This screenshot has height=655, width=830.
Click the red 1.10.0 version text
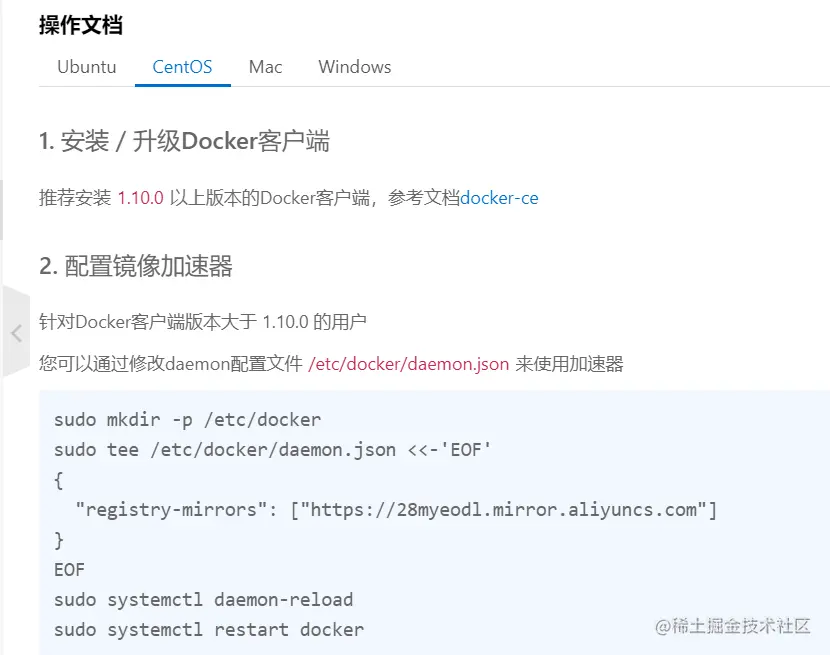[140, 198]
